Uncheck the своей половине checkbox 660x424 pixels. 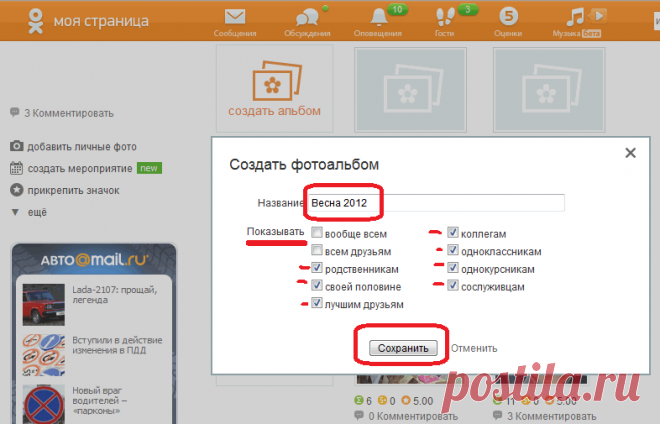317,285
